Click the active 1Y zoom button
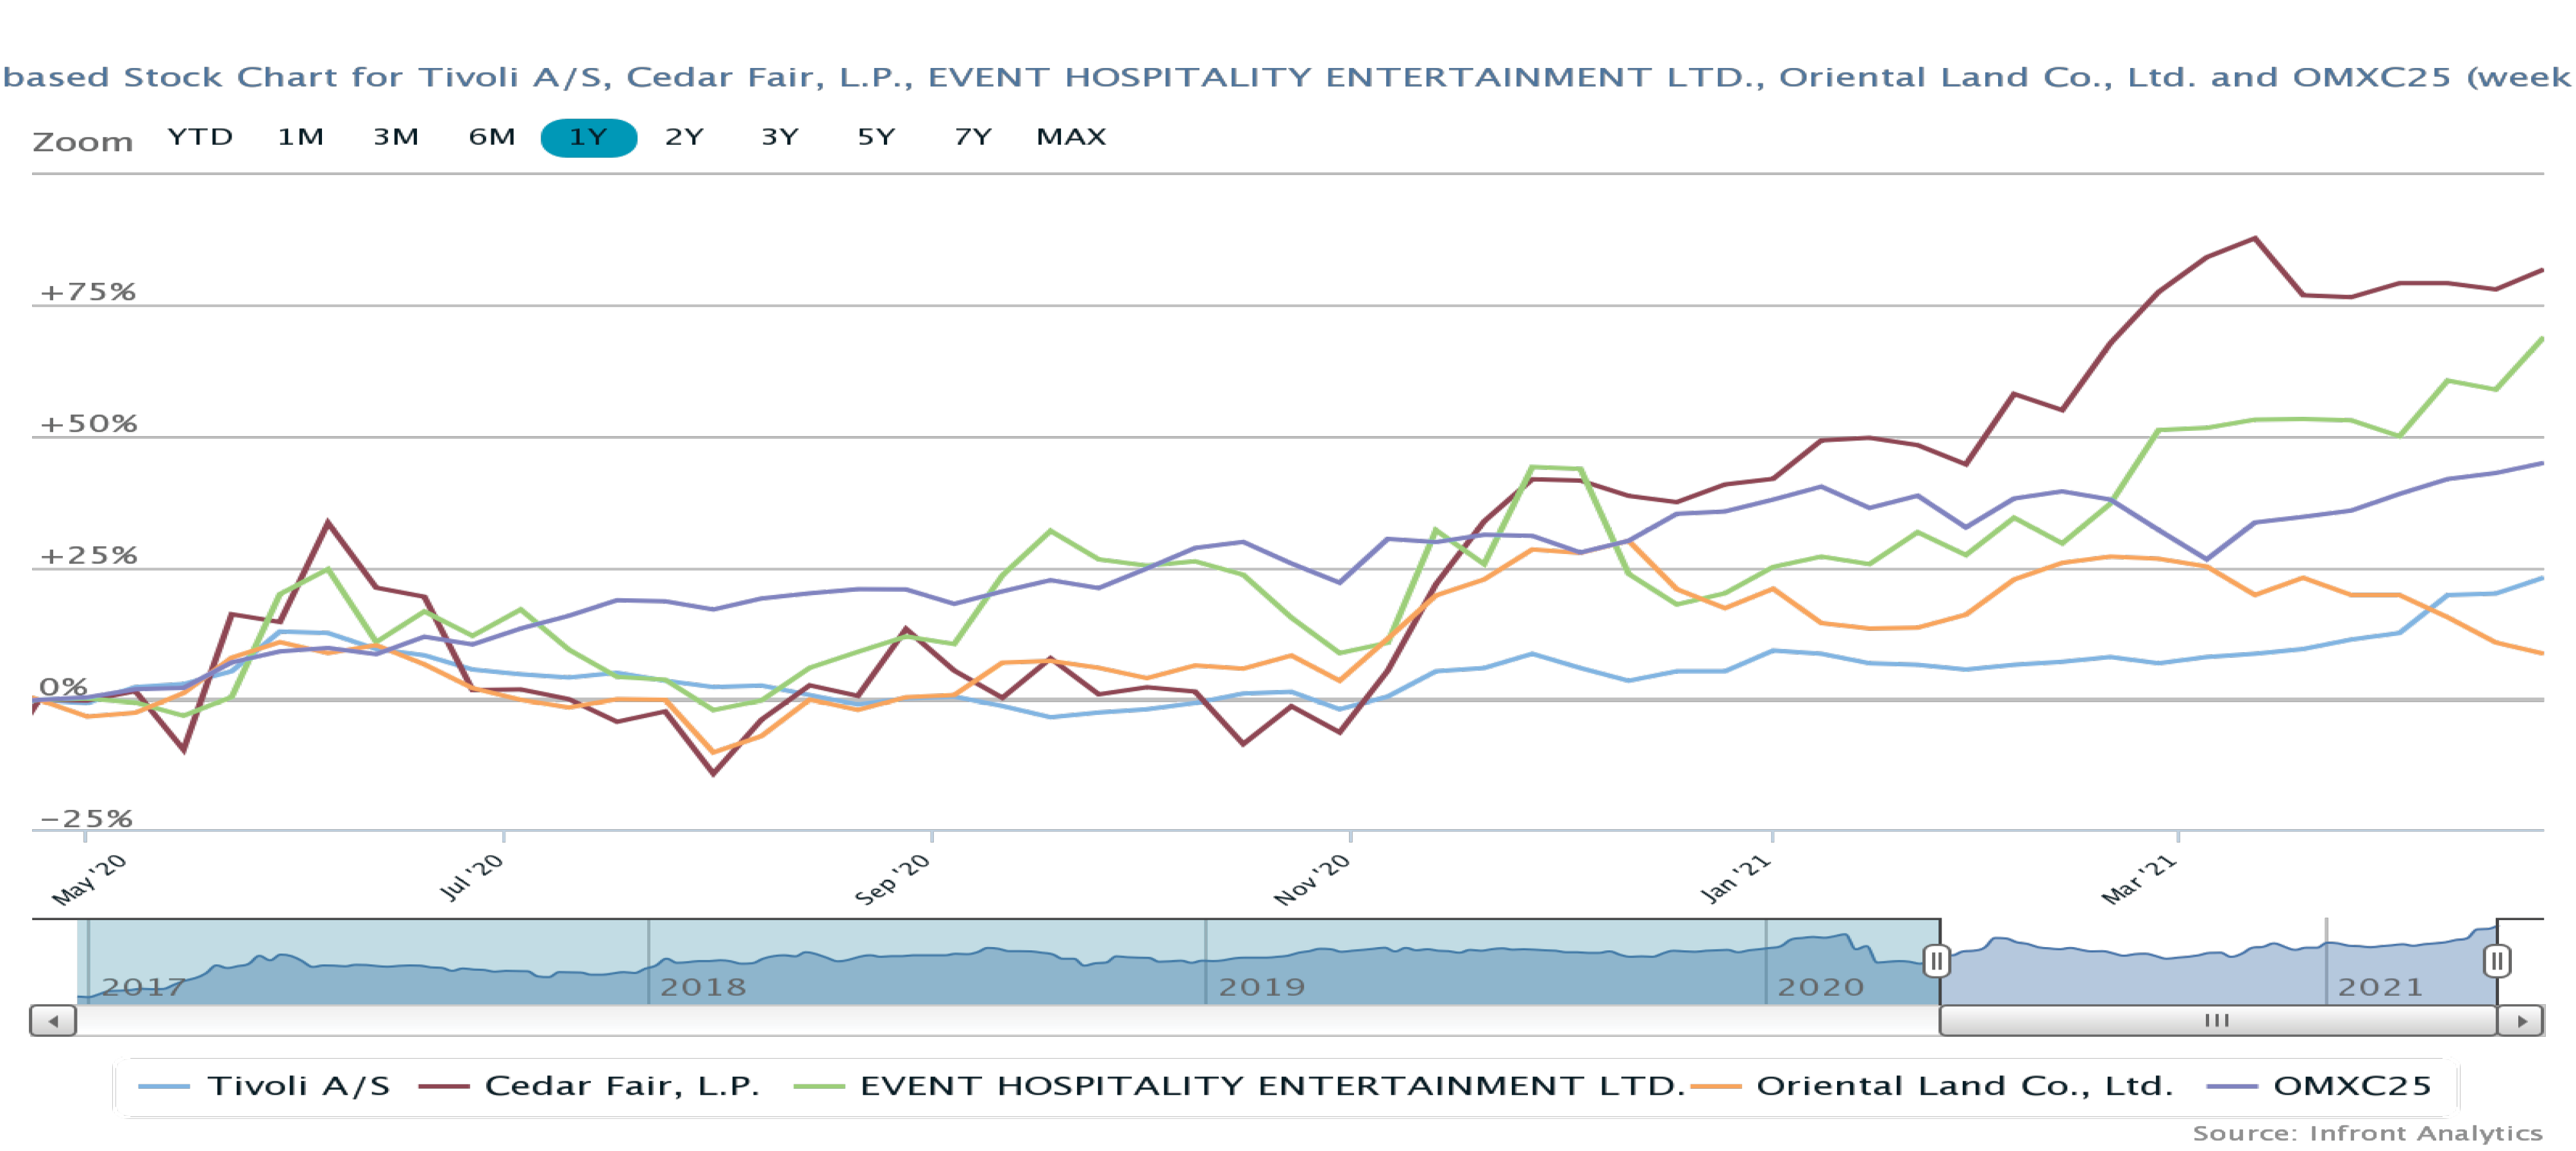The image size is (2576, 1151). click(588, 137)
